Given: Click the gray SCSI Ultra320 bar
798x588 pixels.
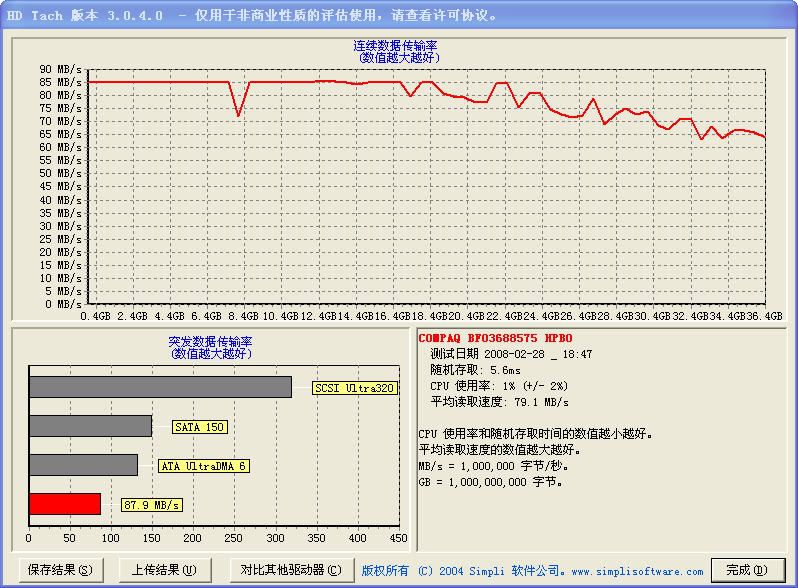Looking at the screenshot, I should point(160,387).
